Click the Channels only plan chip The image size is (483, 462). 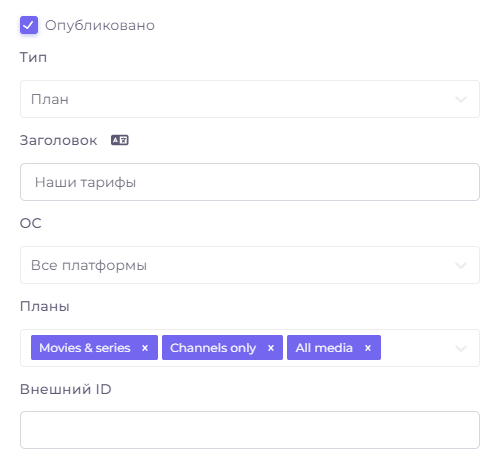pos(213,348)
